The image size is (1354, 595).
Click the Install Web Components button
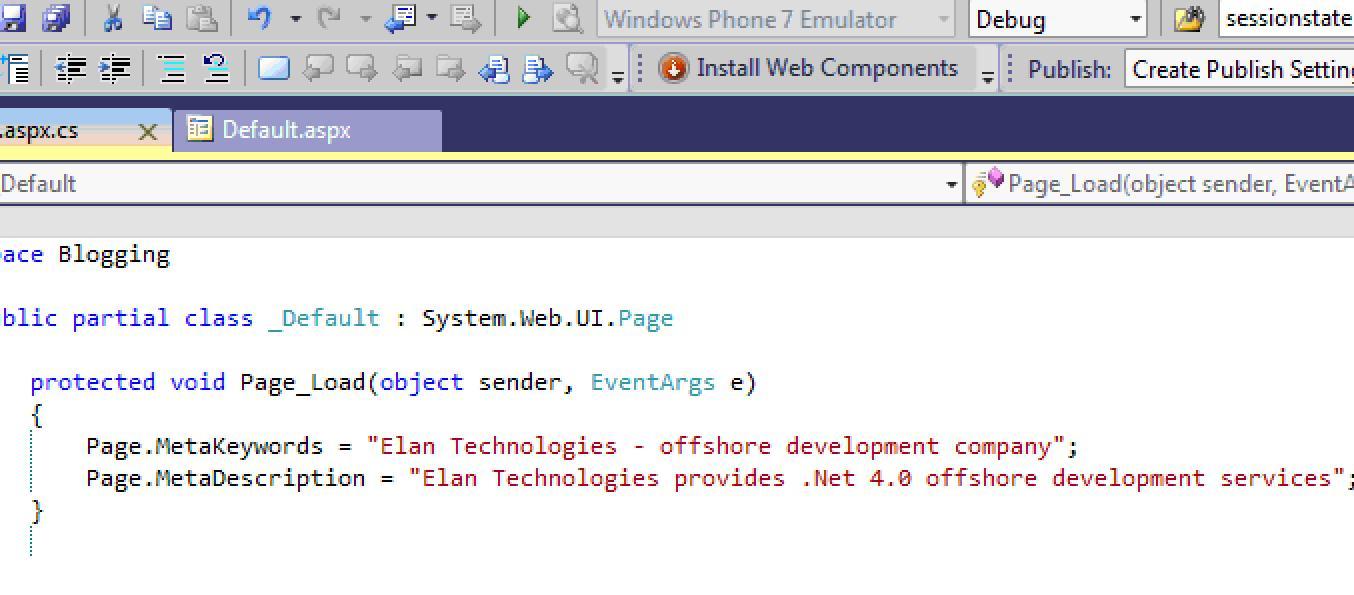coord(810,68)
